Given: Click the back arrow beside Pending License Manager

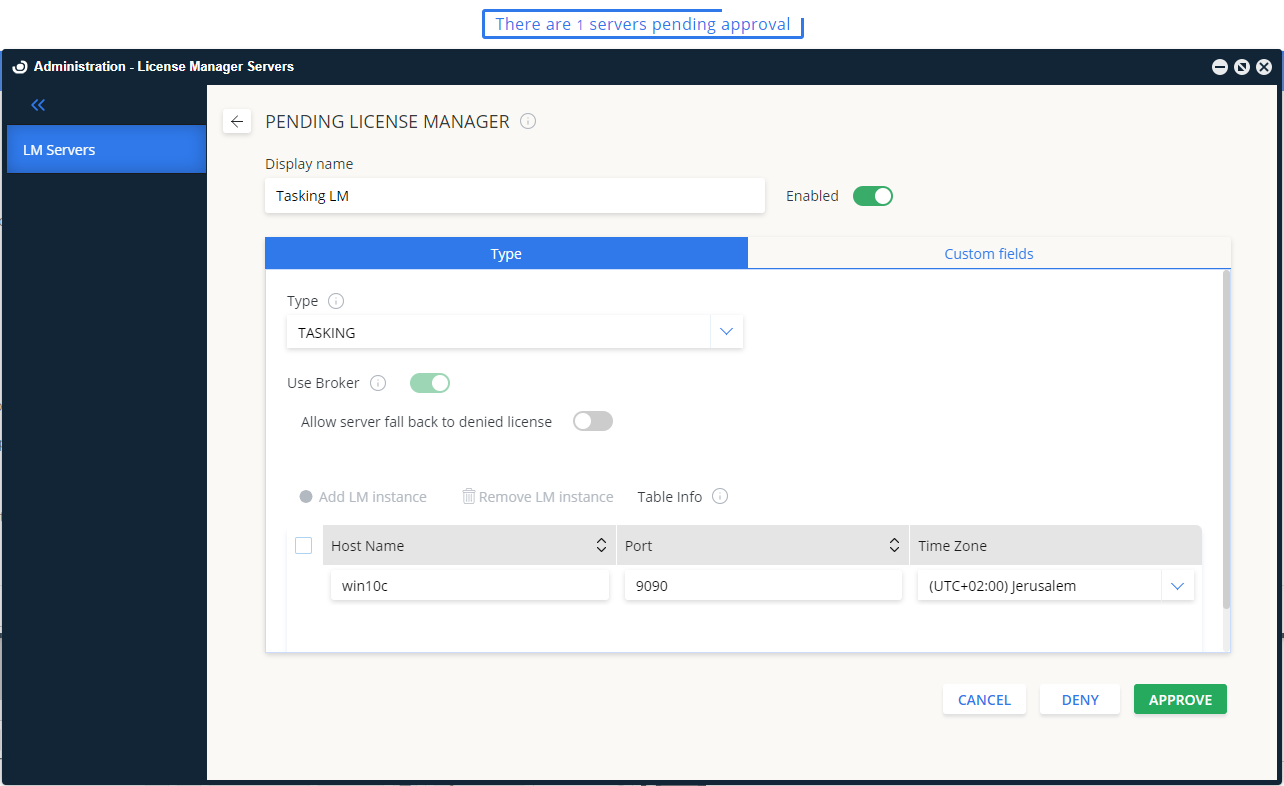Looking at the screenshot, I should [x=236, y=121].
